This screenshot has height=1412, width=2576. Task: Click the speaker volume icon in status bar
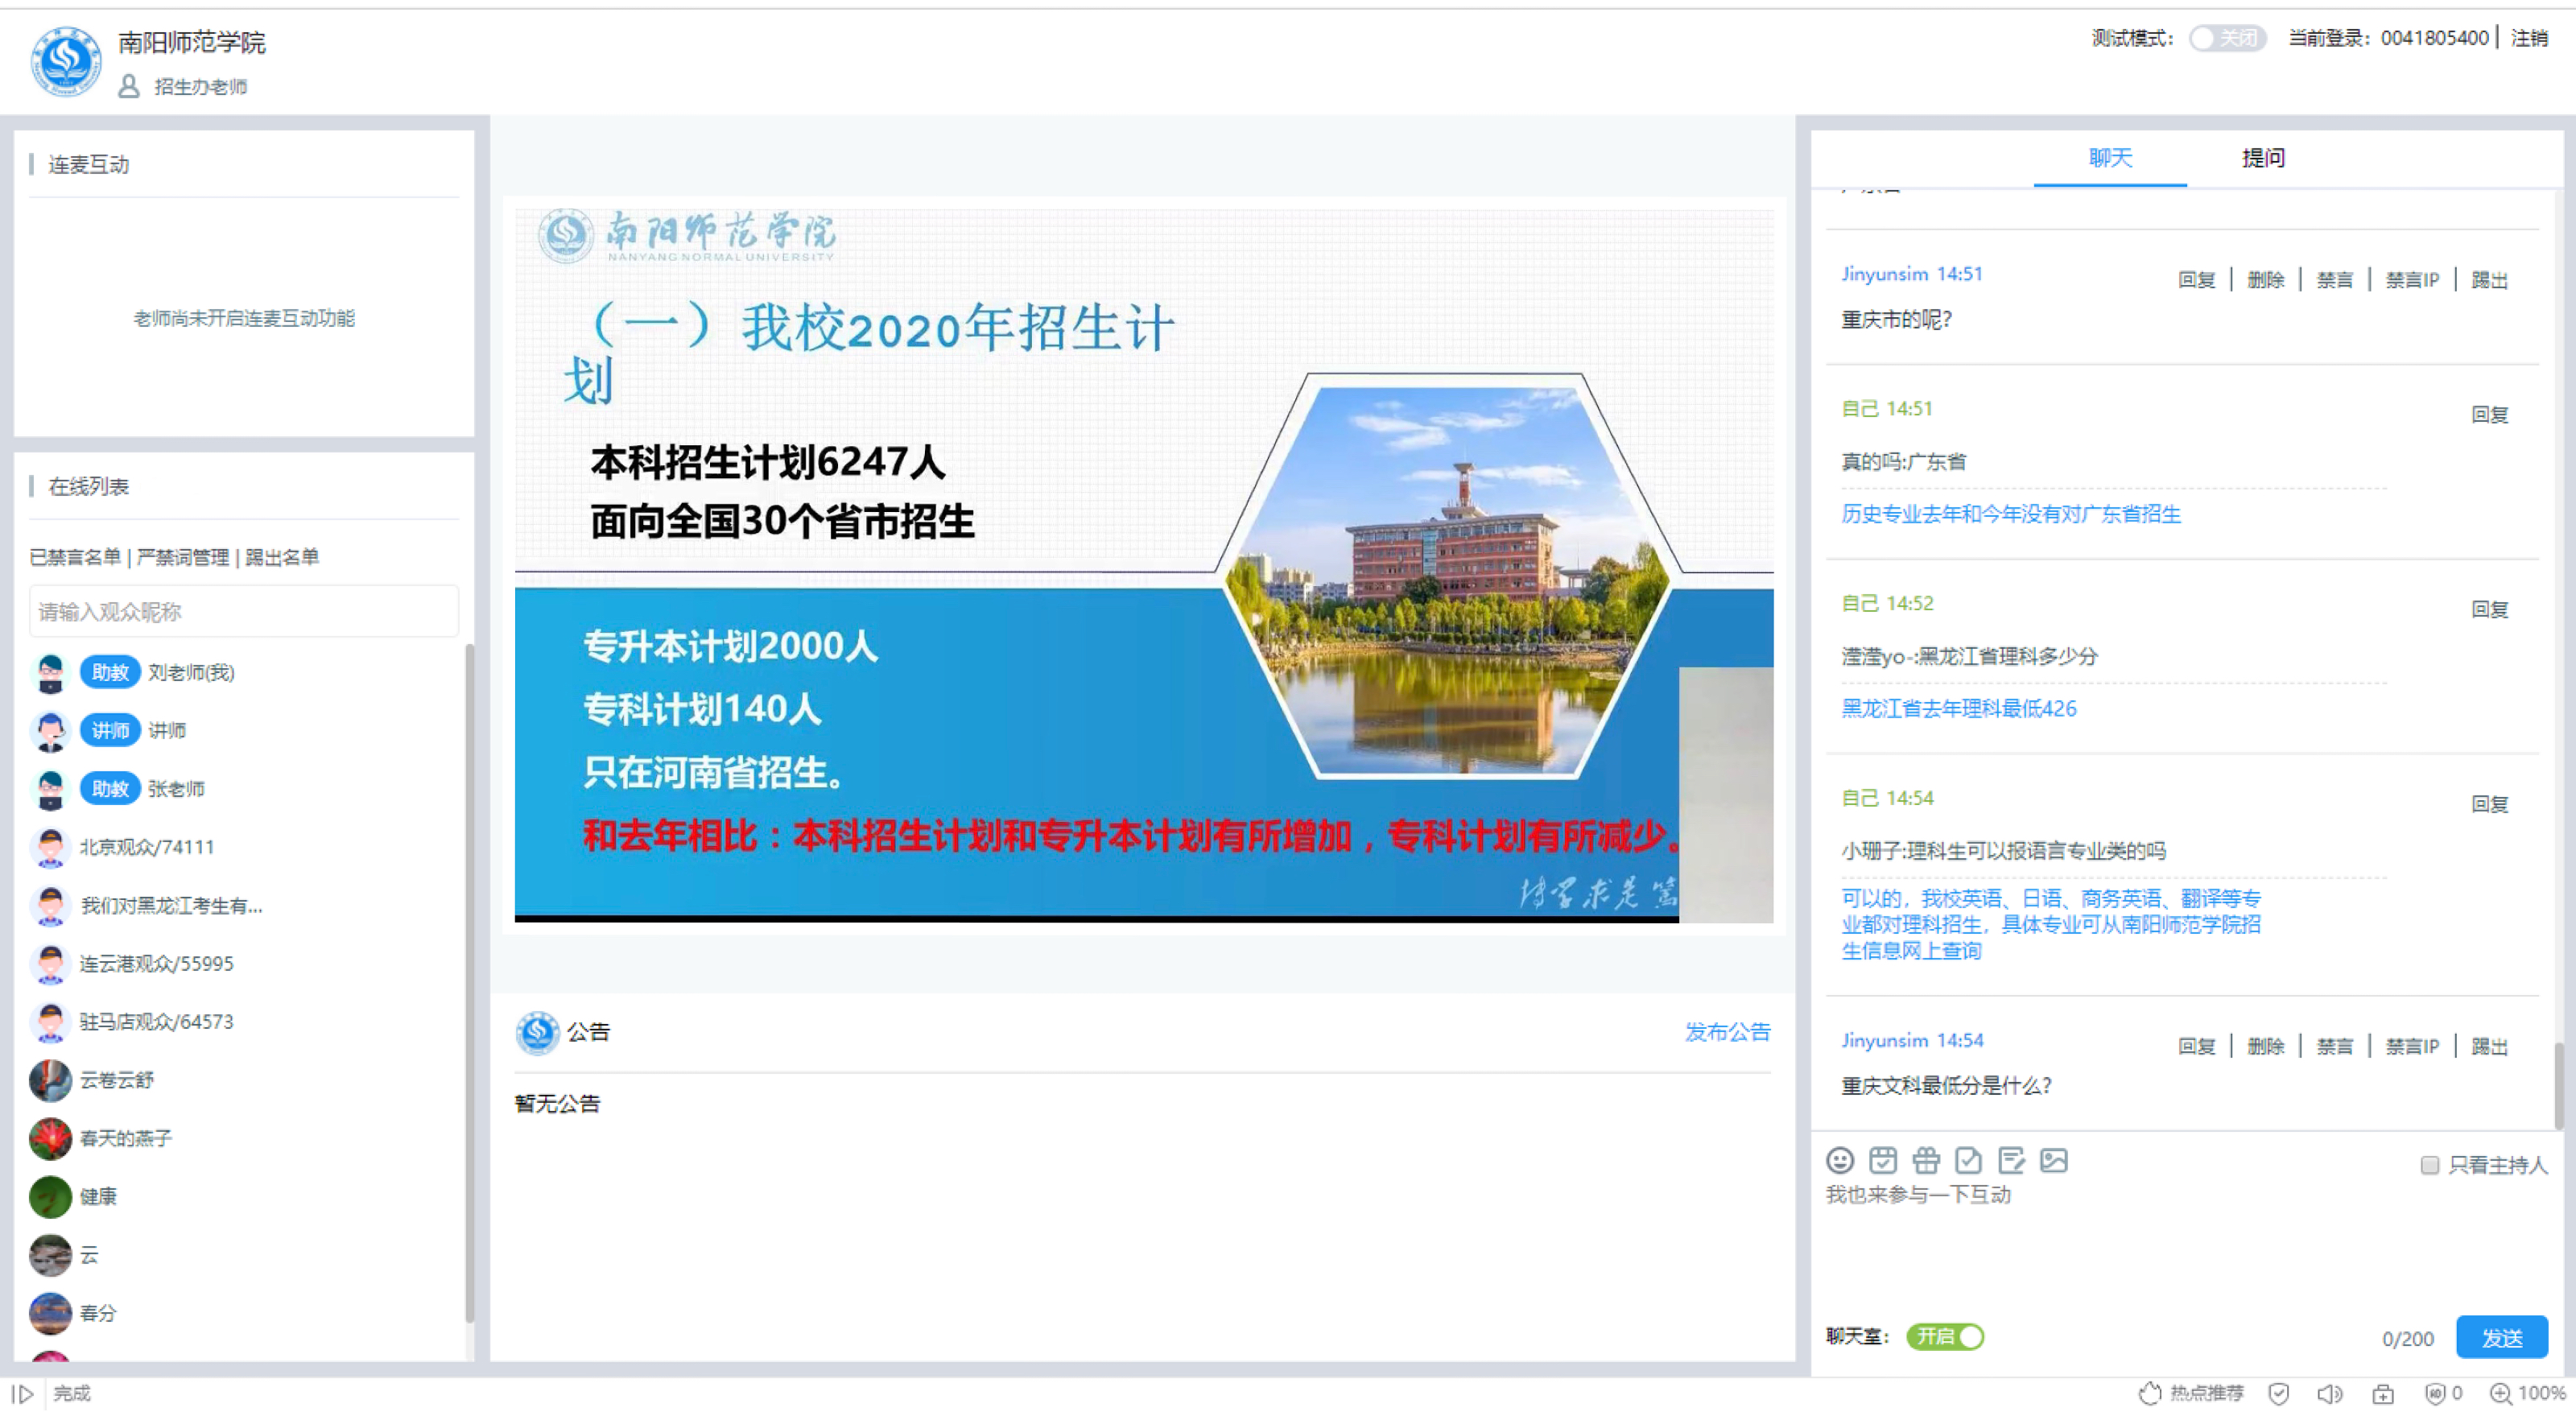coord(2330,1393)
